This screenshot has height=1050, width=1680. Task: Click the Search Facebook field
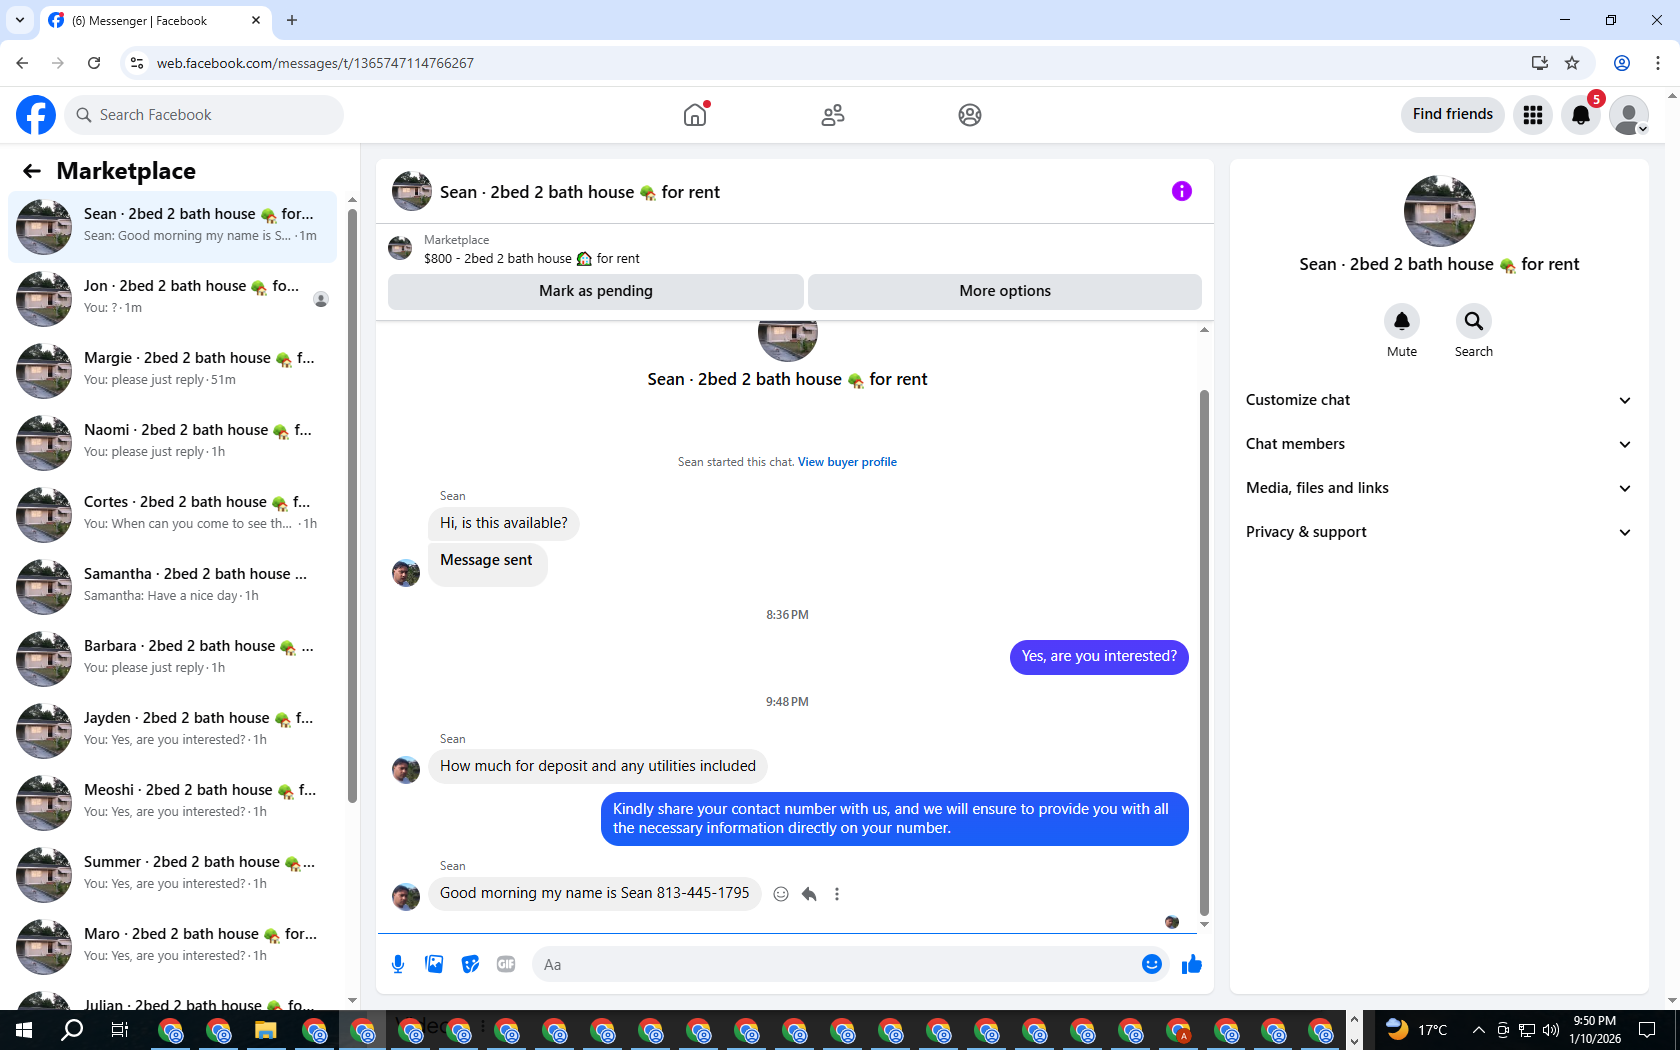click(204, 115)
